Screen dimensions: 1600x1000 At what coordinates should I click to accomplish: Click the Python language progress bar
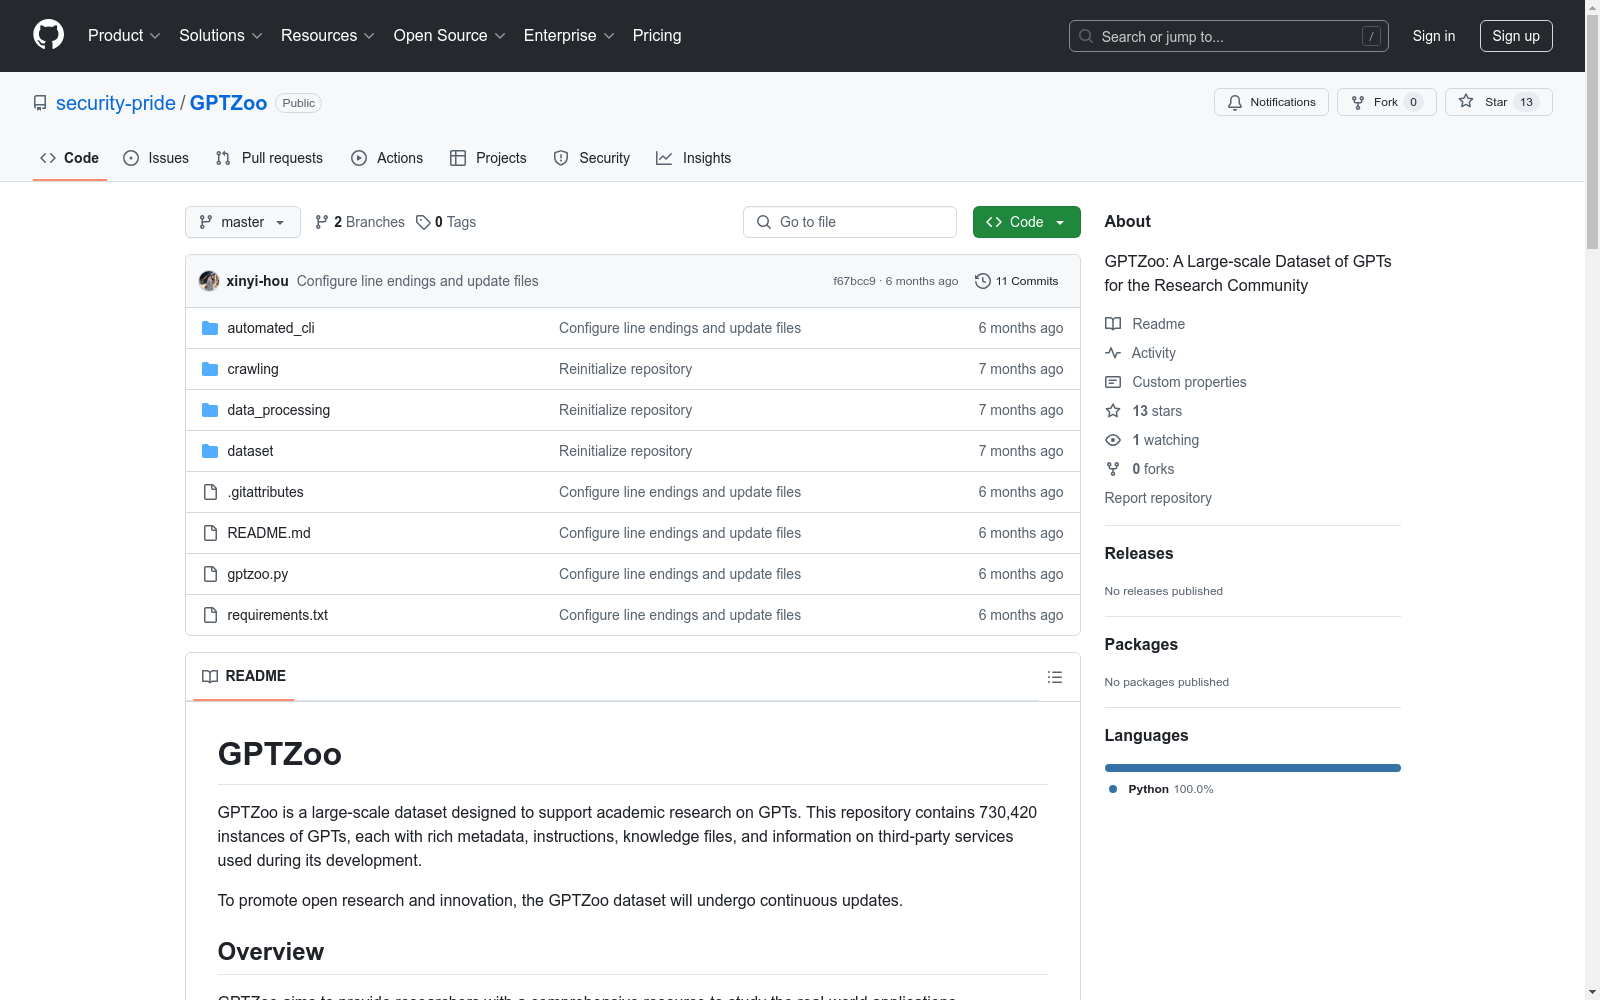1252,768
